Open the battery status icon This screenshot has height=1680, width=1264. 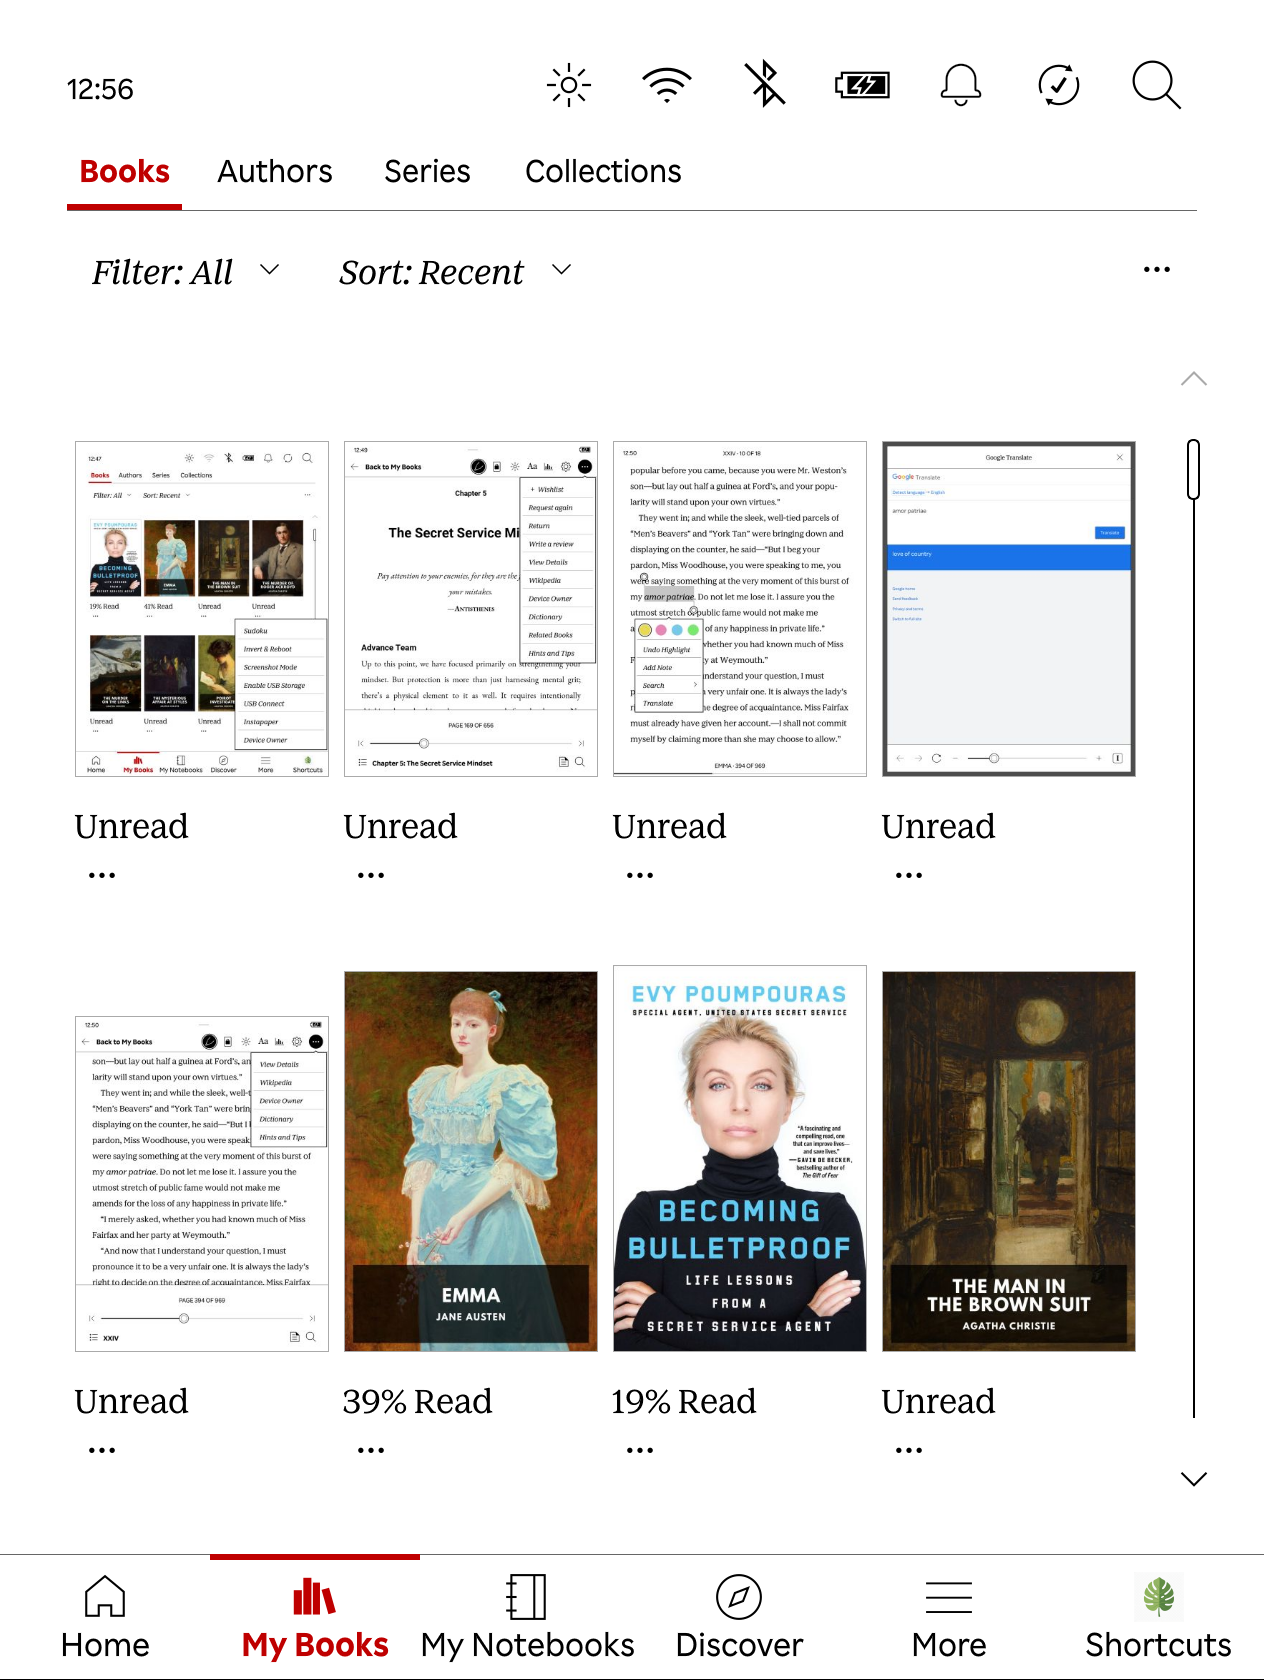[x=863, y=86]
